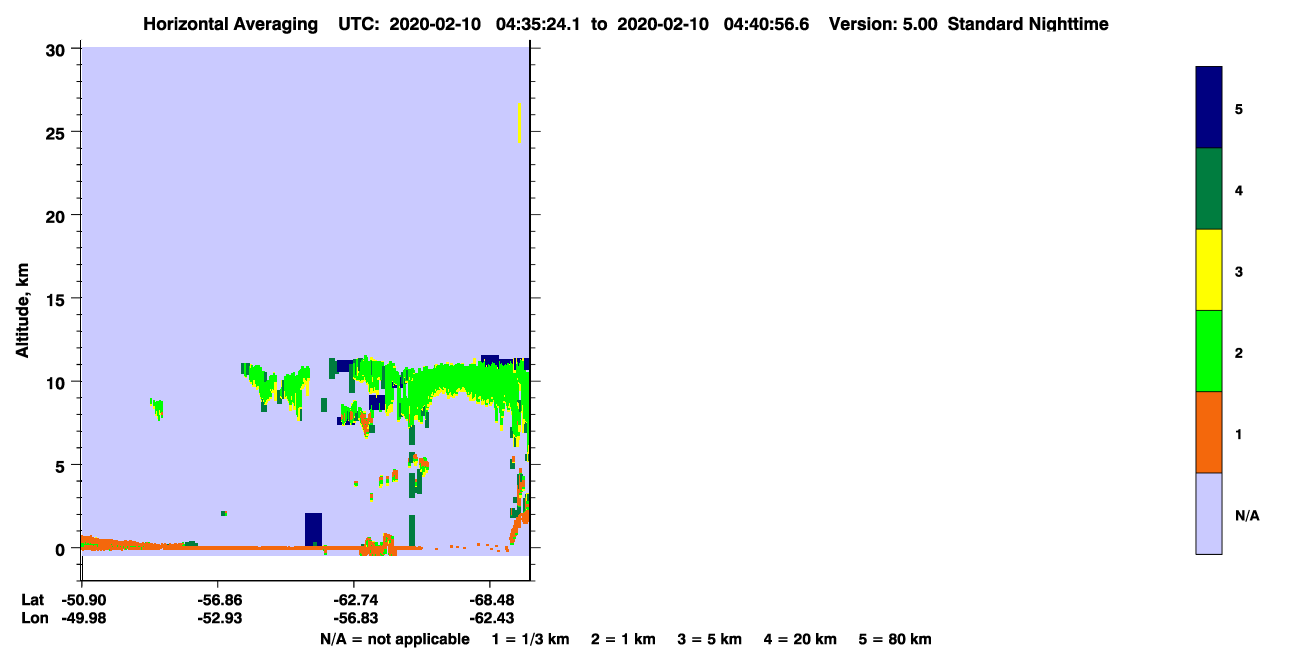This screenshot has height=667, width=1300.
Task: Click the yellow vertical streak near 25 km
Action: (x=520, y=123)
